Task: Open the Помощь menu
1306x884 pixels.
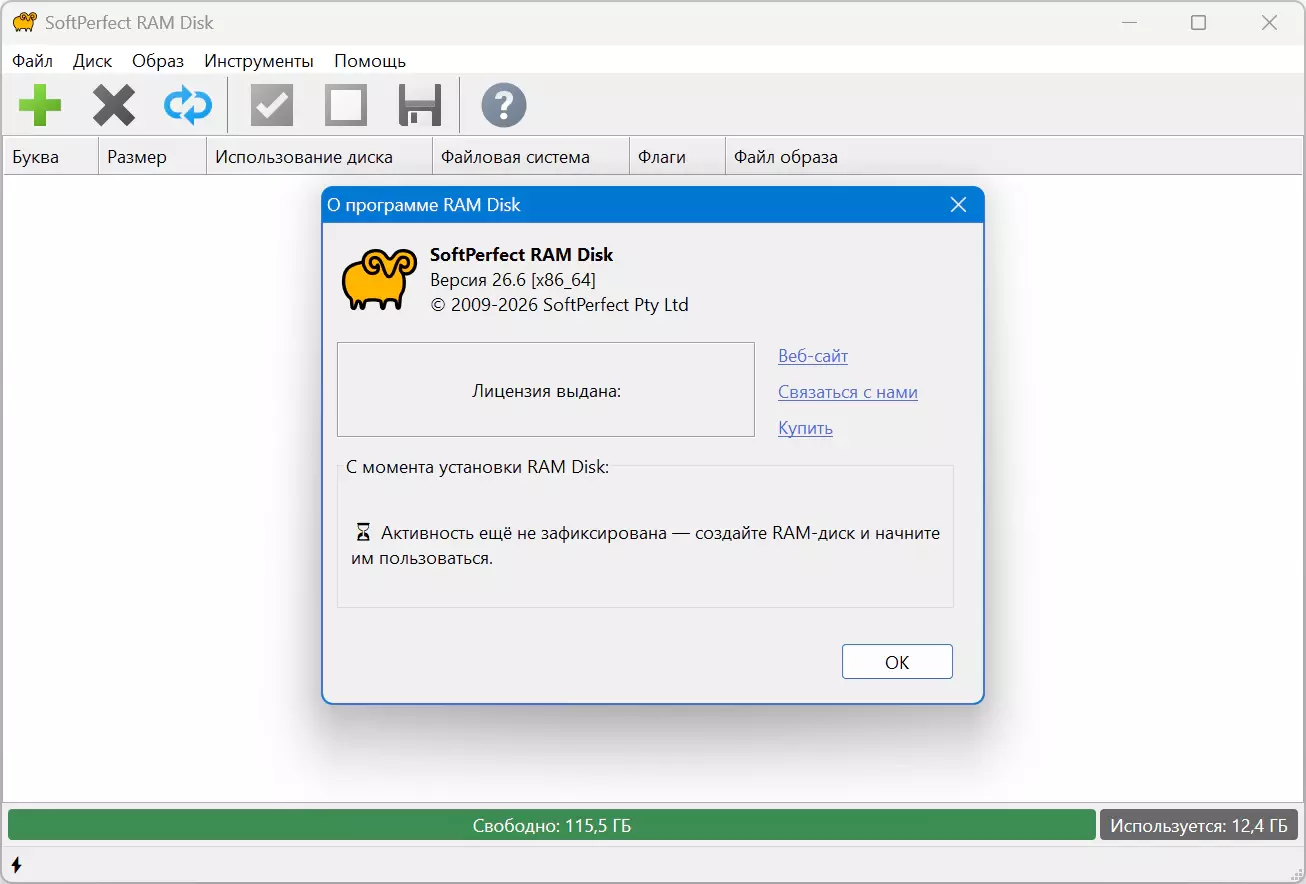Action: 370,61
